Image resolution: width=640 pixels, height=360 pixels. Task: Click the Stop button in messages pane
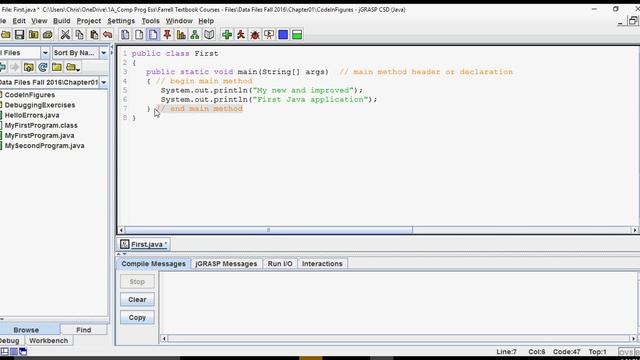(137, 282)
